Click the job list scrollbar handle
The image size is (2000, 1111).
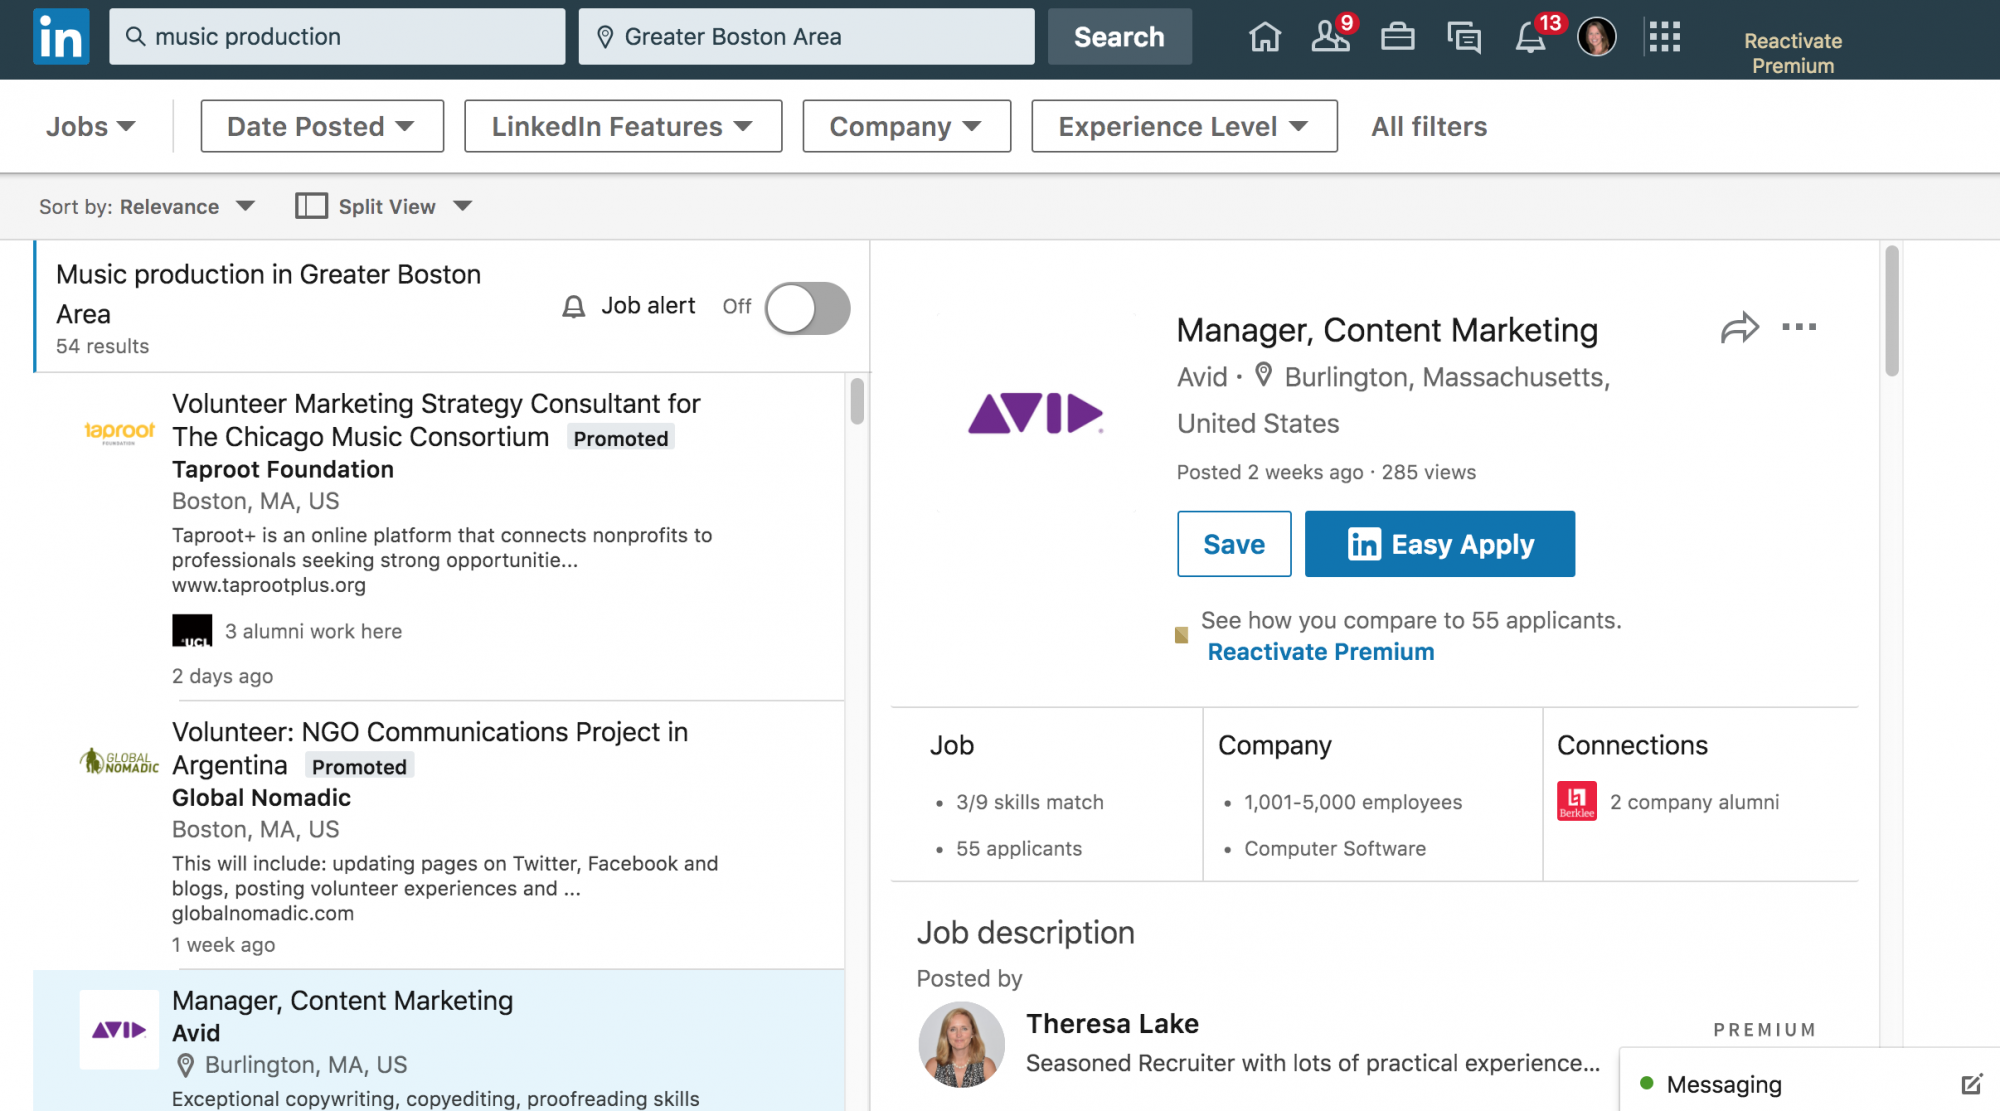coord(857,401)
